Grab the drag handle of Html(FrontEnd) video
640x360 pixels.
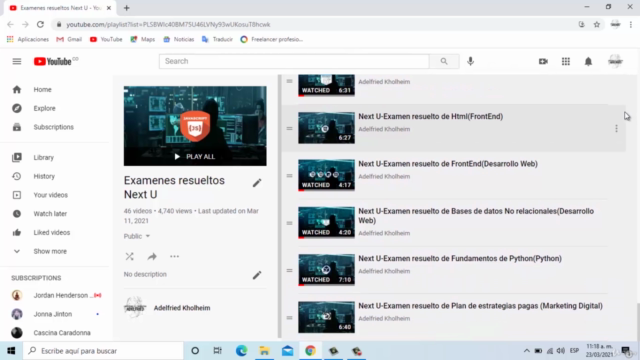[289, 129]
